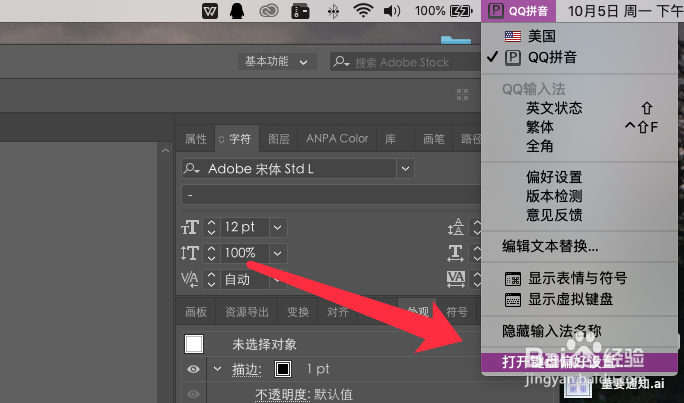Viewport: 684px width, 403px height.
Task: Switch to 画笔 tab
Action: click(x=434, y=139)
